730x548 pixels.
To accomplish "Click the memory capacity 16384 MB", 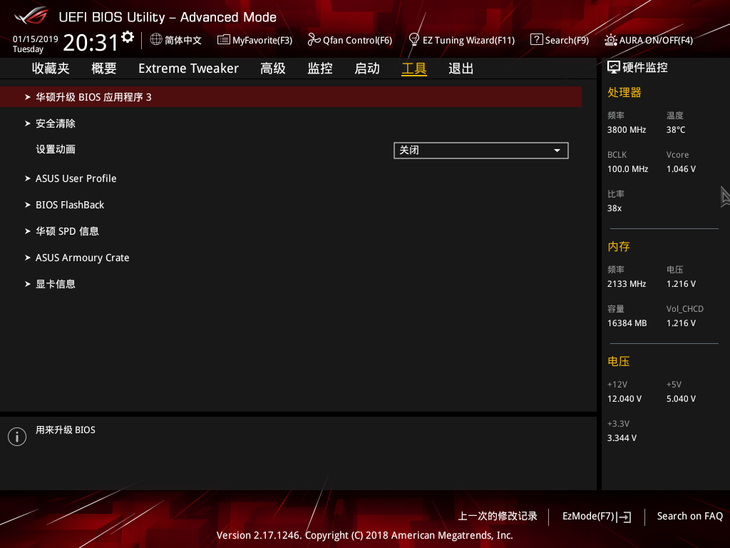I will point(627,323).
